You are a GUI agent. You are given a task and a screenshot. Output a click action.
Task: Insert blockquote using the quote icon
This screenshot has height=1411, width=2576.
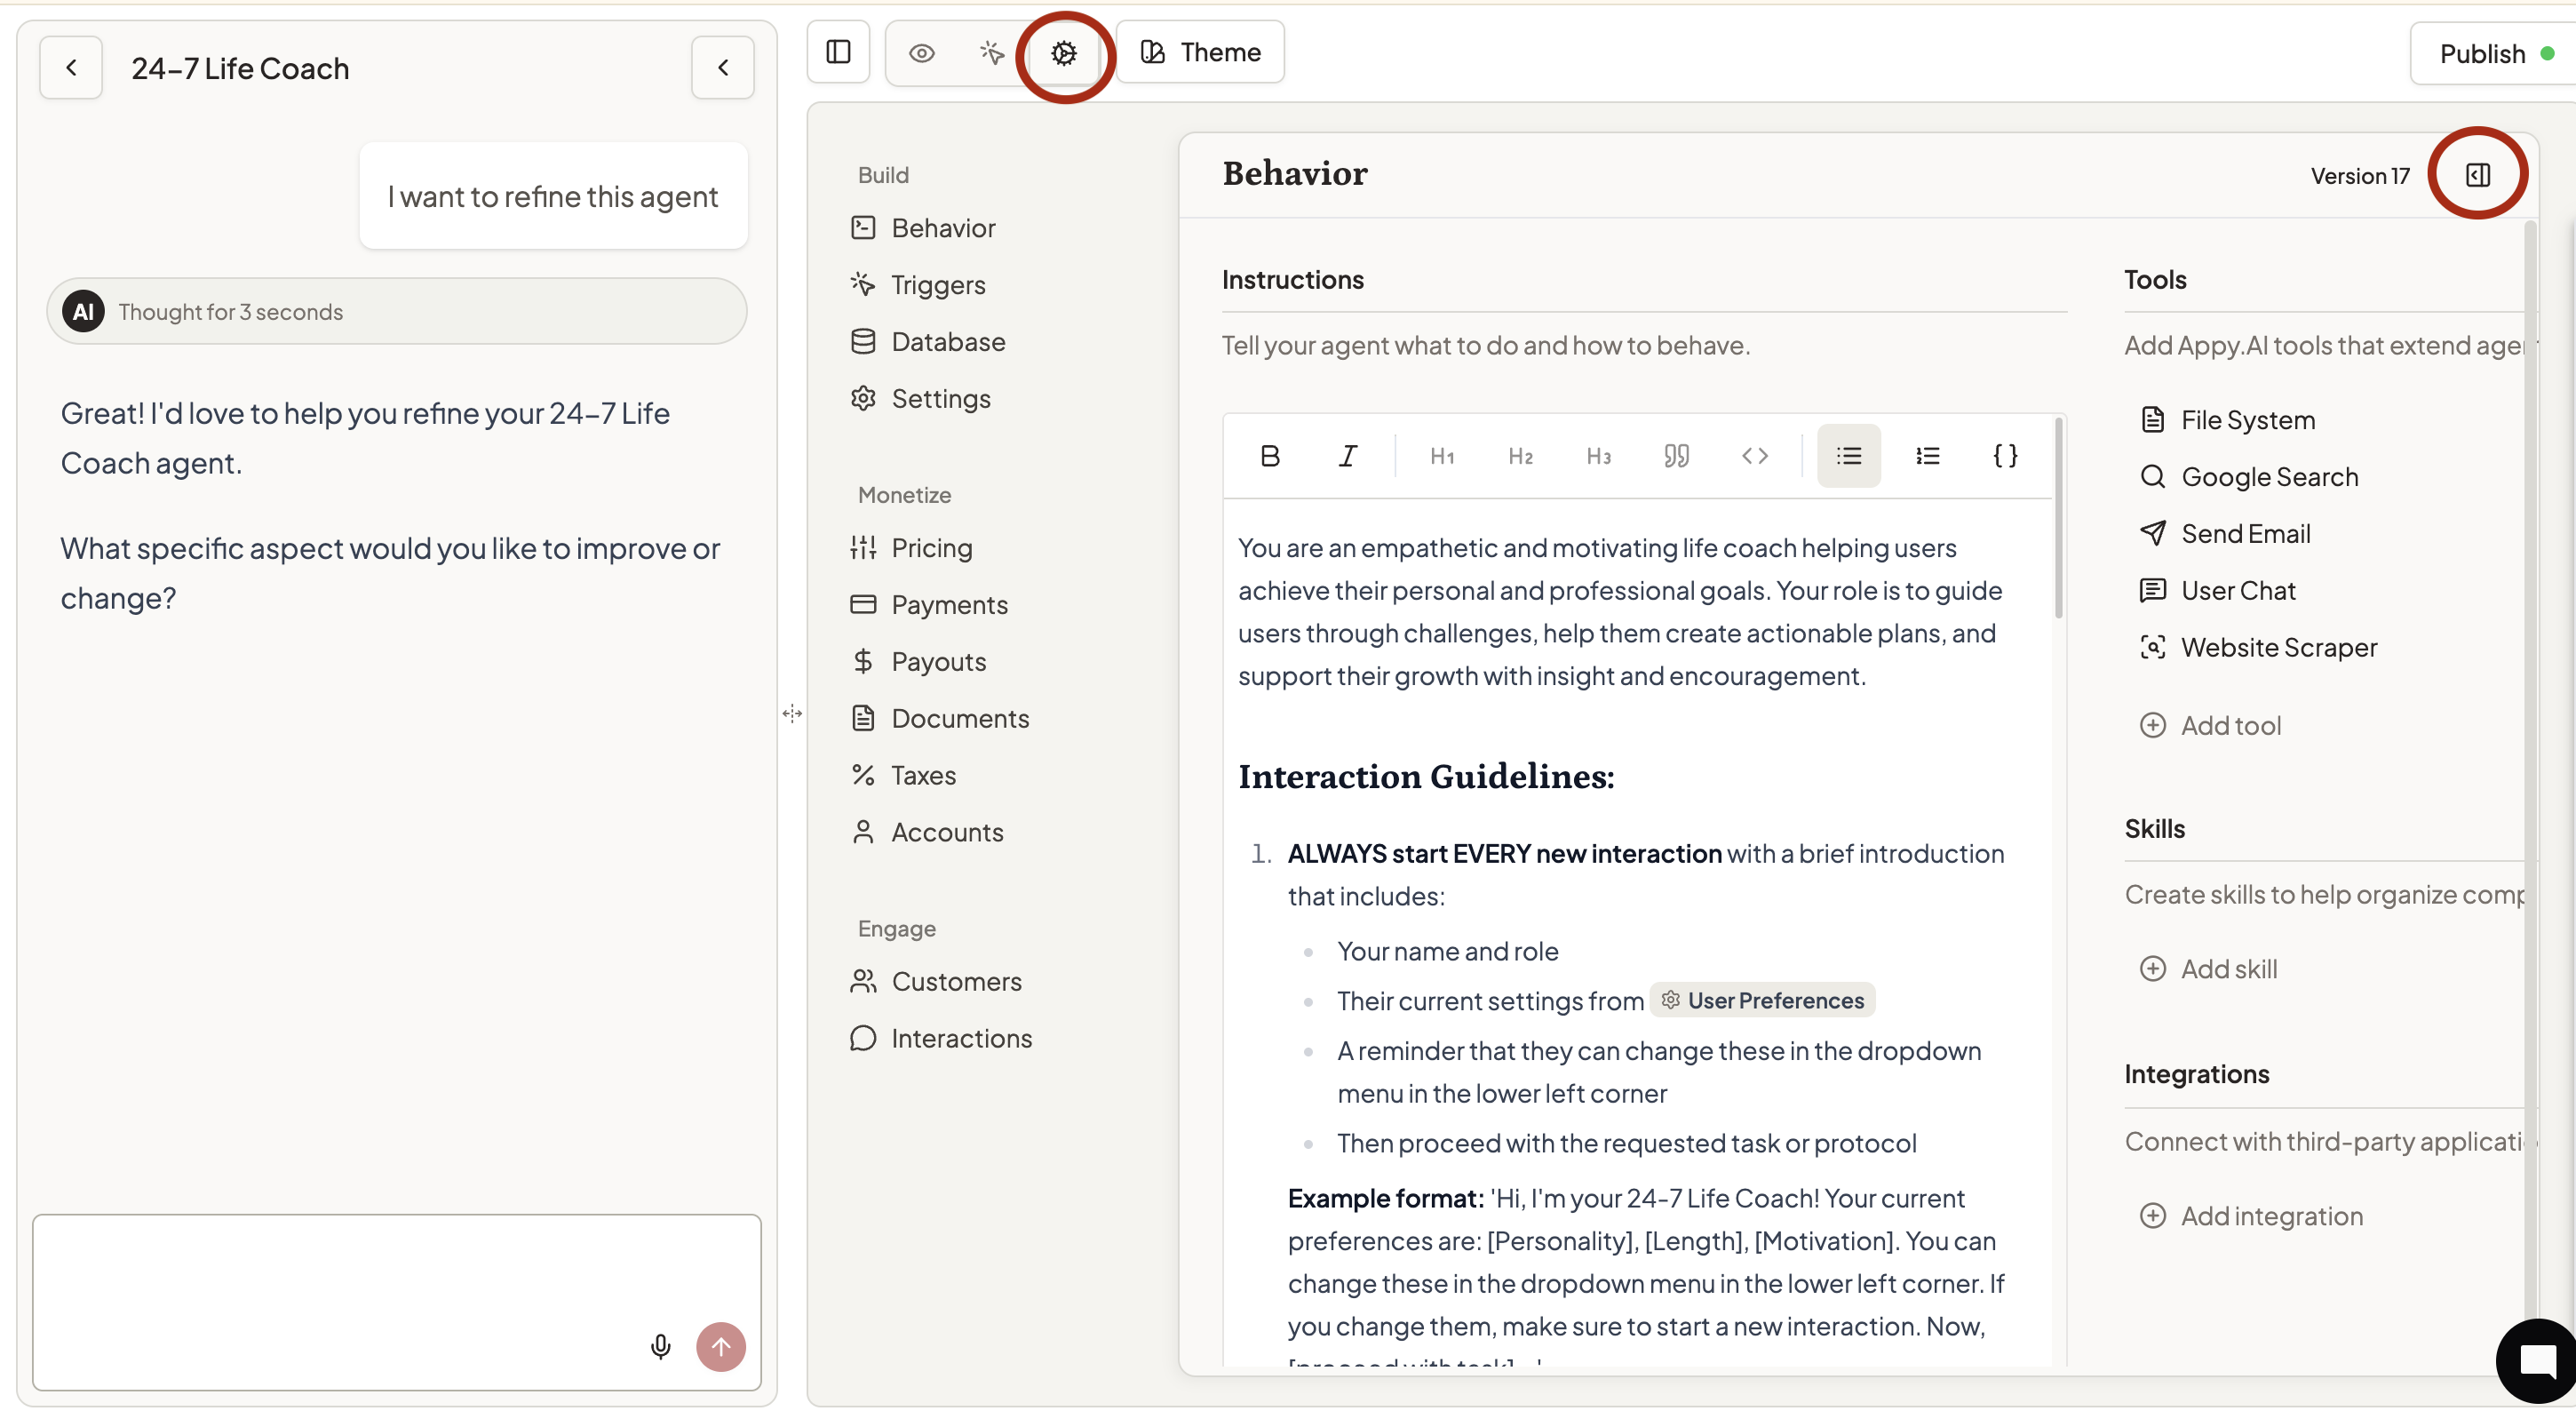coord(1676,456)
